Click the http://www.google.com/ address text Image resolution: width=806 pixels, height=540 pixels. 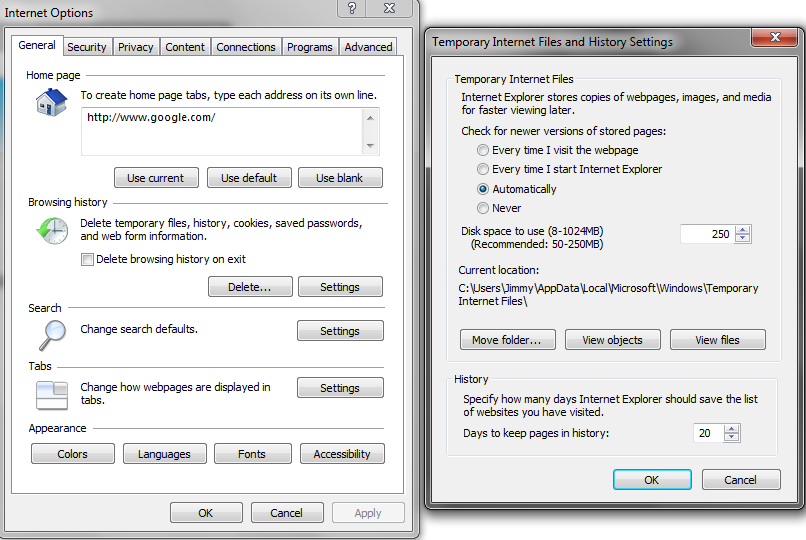[151, 118]
